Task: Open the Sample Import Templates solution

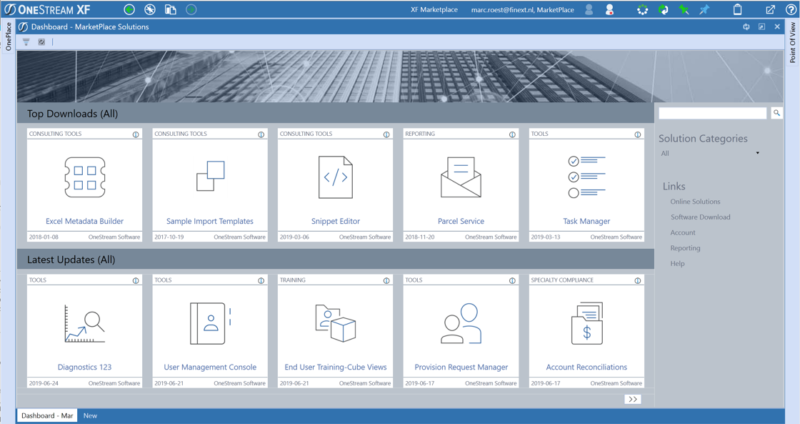Action: 210,221
